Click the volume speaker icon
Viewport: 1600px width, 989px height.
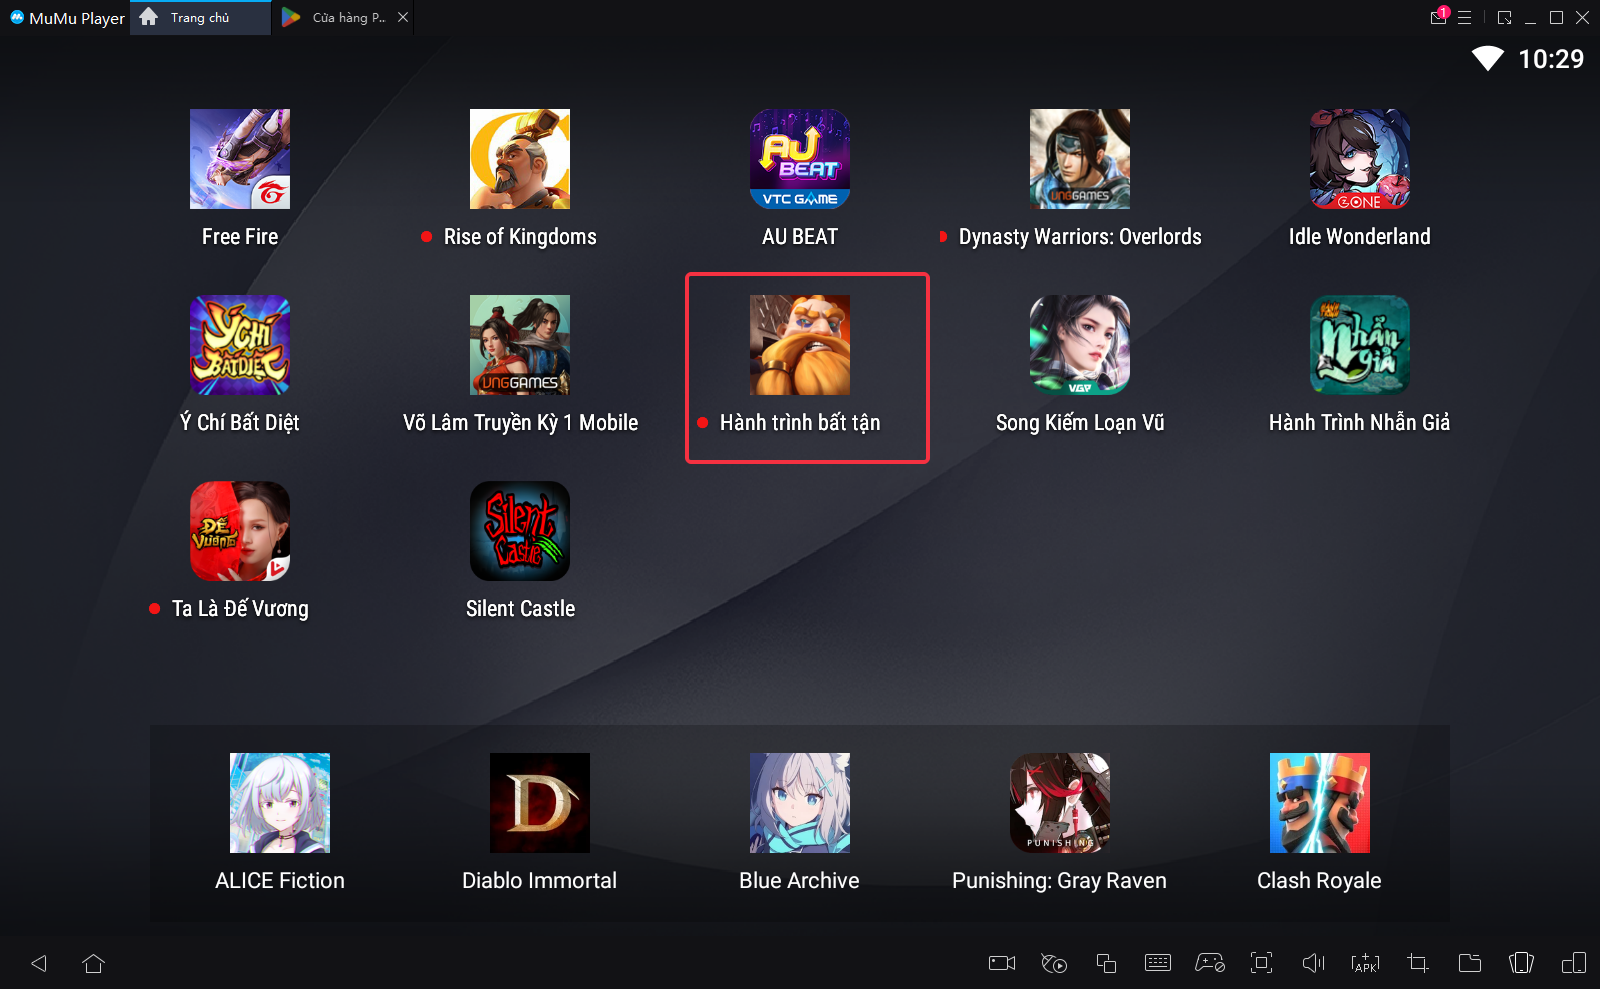[1313, 963]
